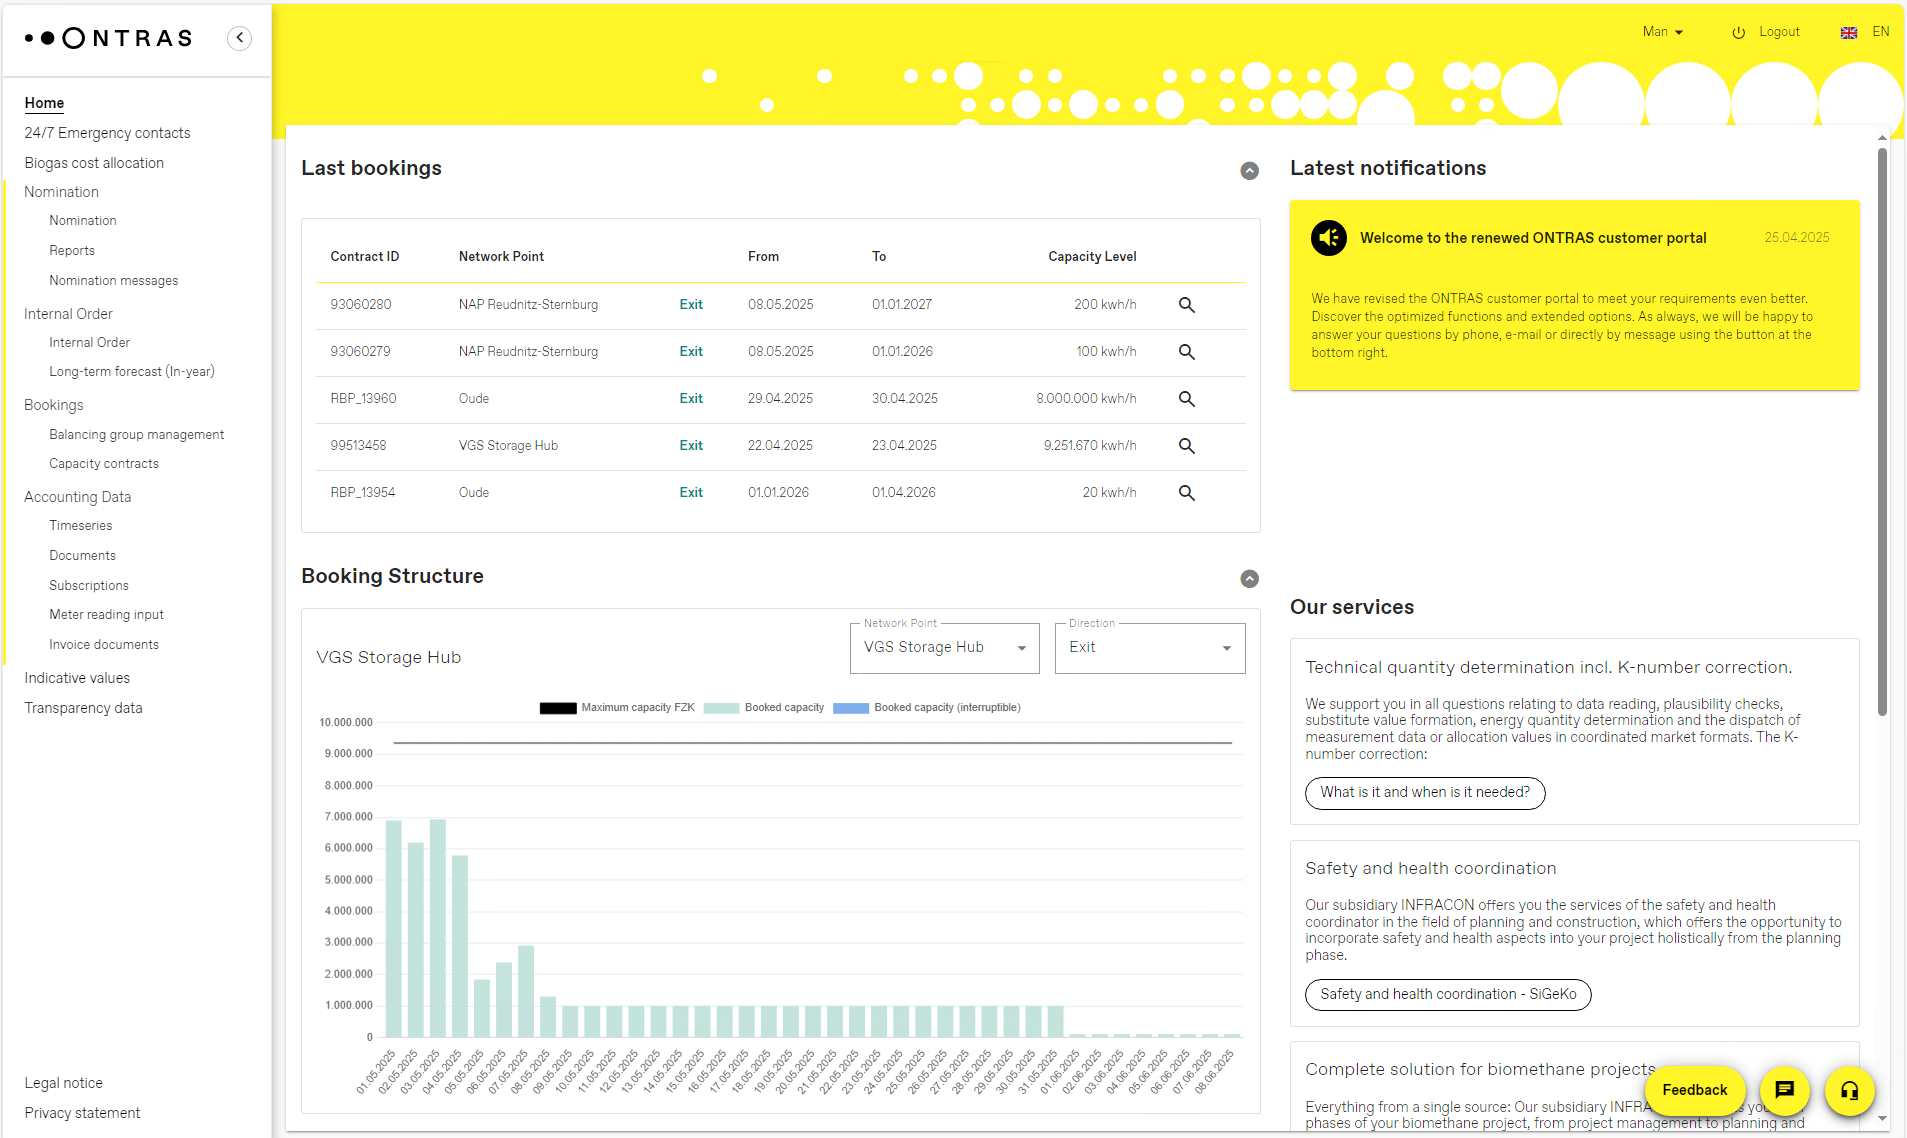This screenshot has height=1138, width=1907.
Task: Click the Accounting Data section header
Action: [78, 497]
